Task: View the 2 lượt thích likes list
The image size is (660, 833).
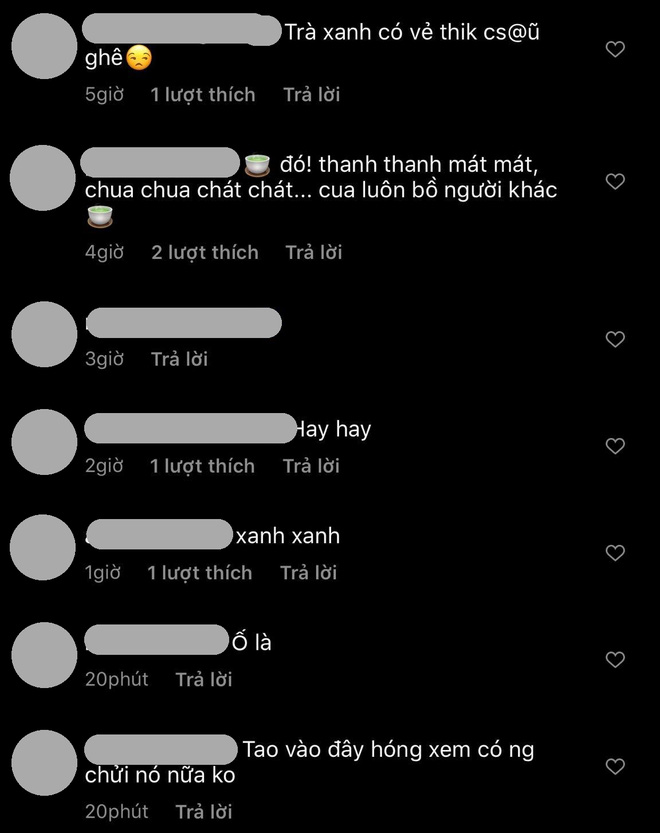Action: tap(205, 252)
